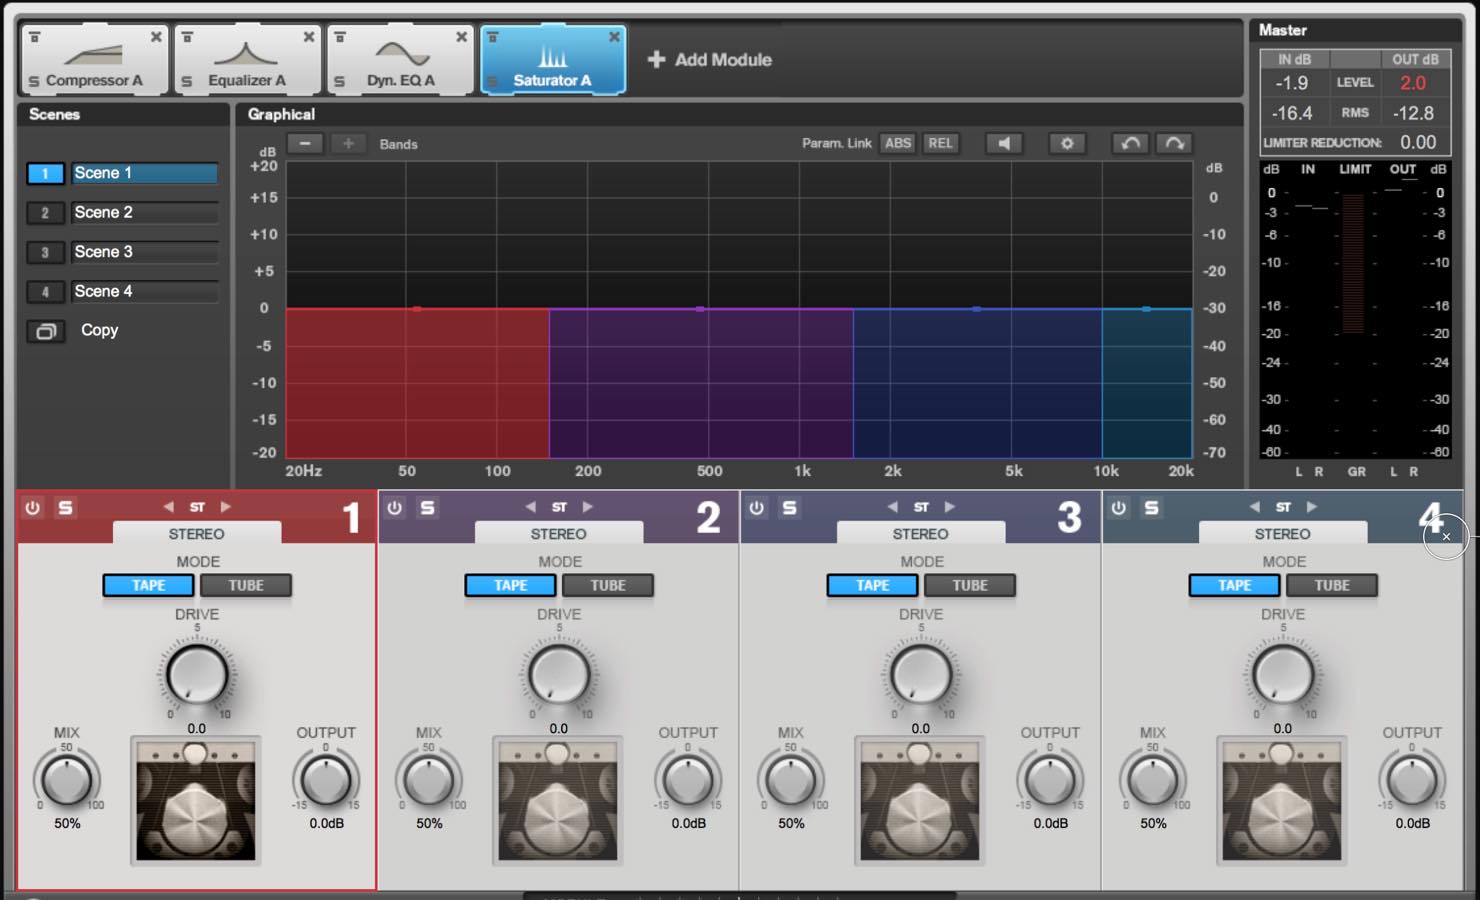Click band 2 MIX knob
1480x900 pixels.
click(429, 781)
